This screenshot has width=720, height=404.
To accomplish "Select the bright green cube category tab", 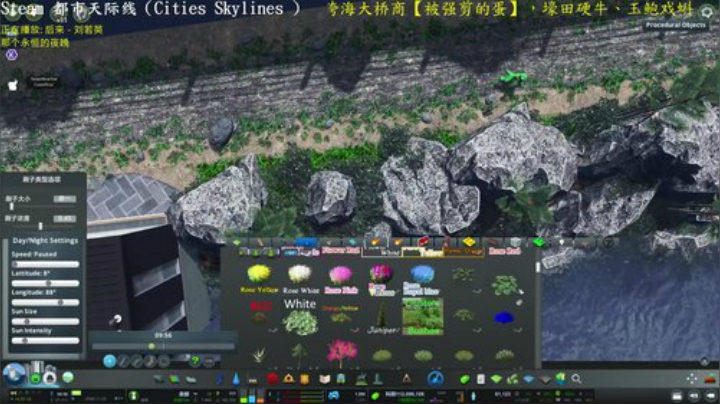I will [539, 241].
